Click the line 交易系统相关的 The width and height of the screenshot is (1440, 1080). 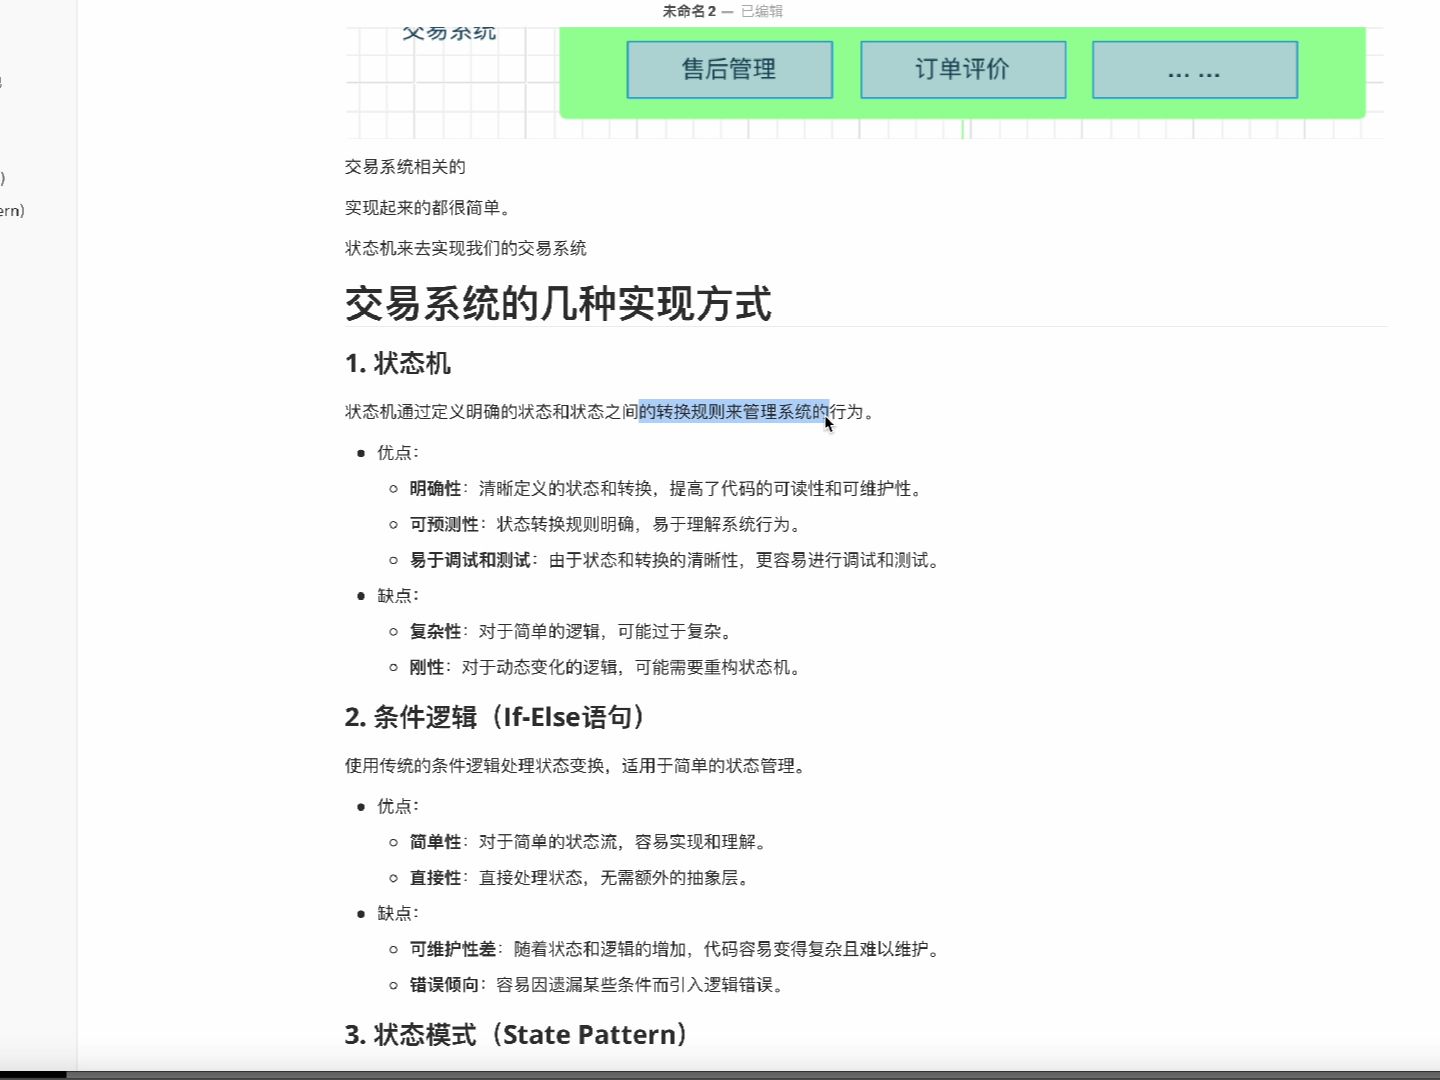[x=405, y=167]
